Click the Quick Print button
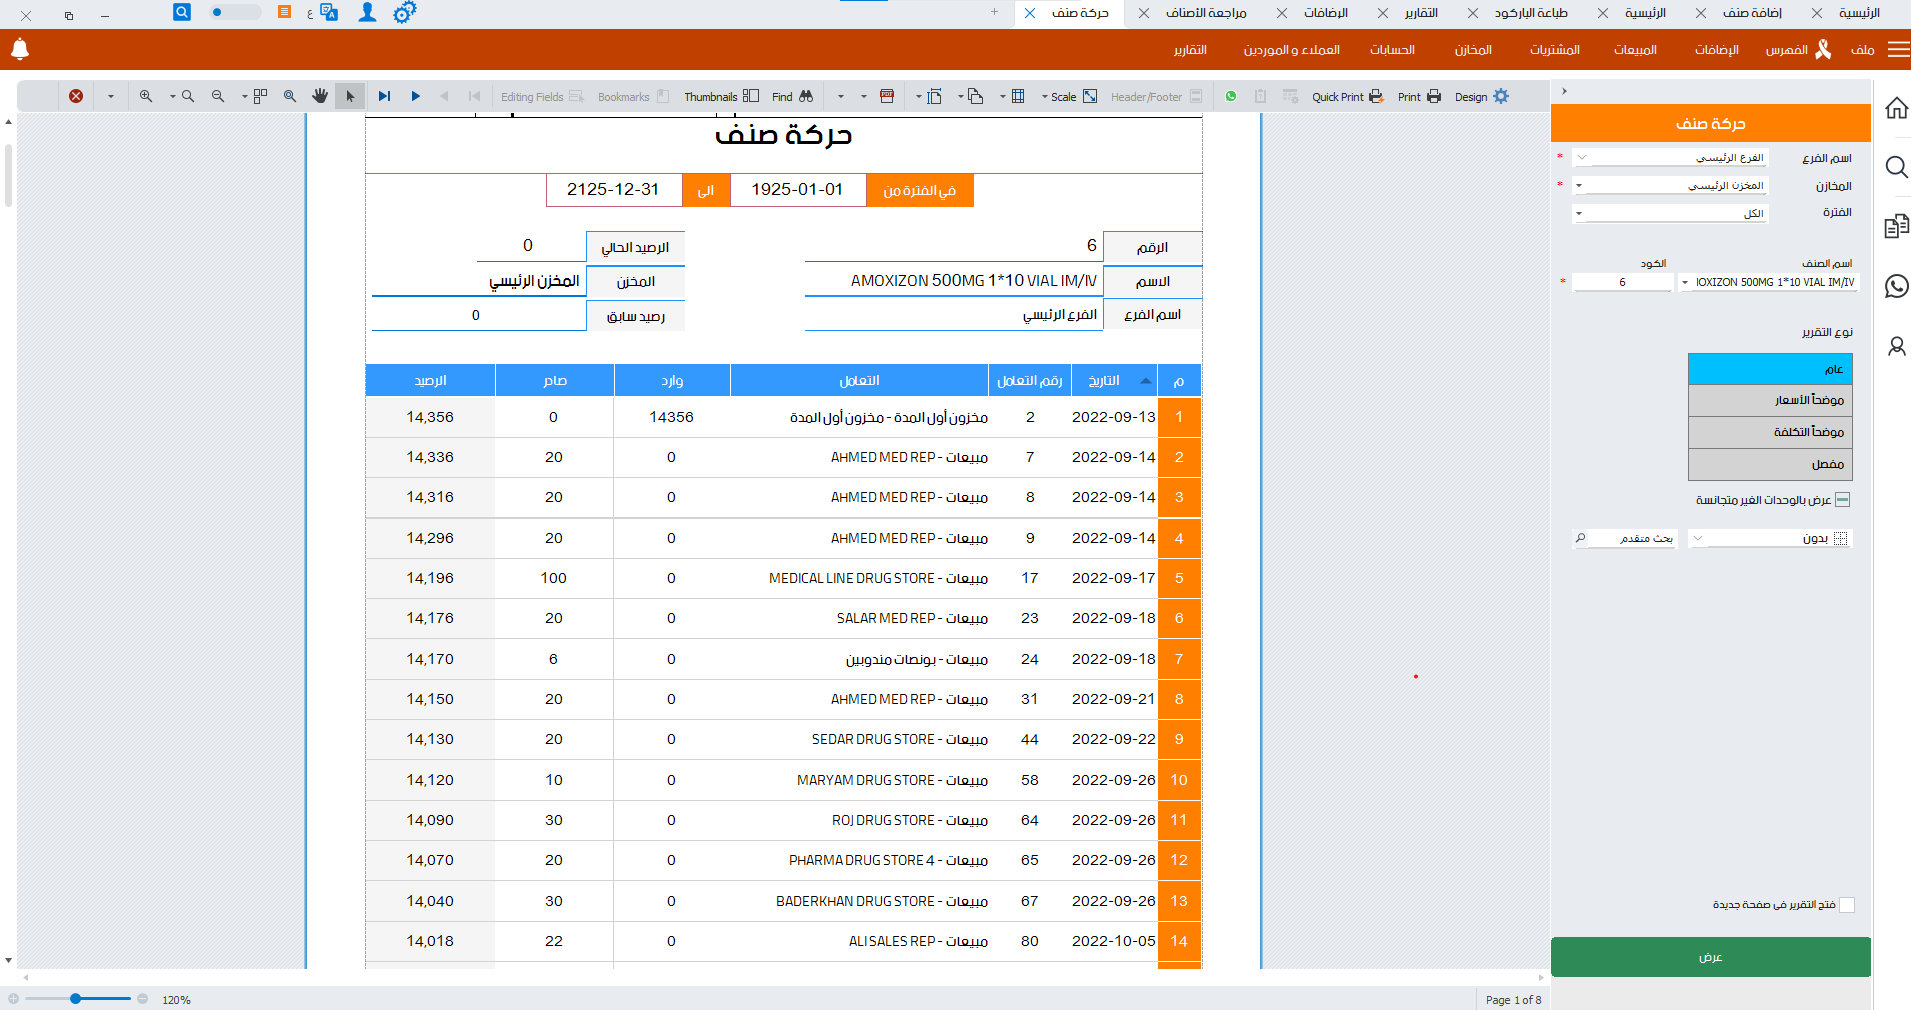The image size is (1911, 1010). [1347, 96]
